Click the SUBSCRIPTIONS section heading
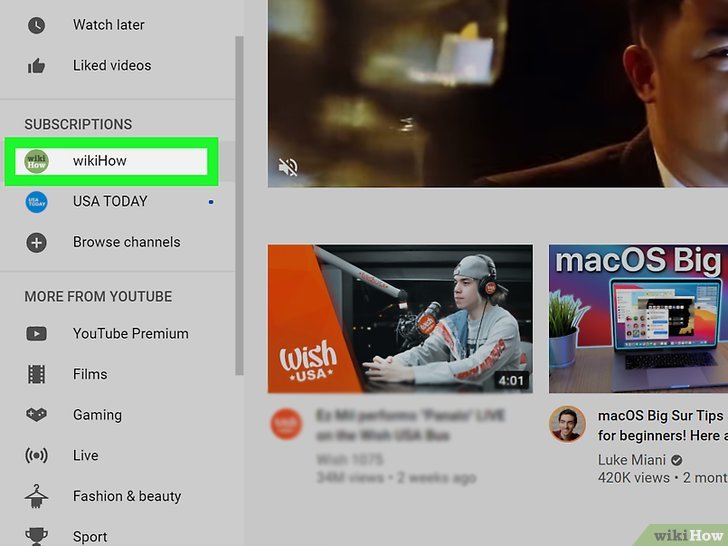728x546 pixels. coord(78,124)
